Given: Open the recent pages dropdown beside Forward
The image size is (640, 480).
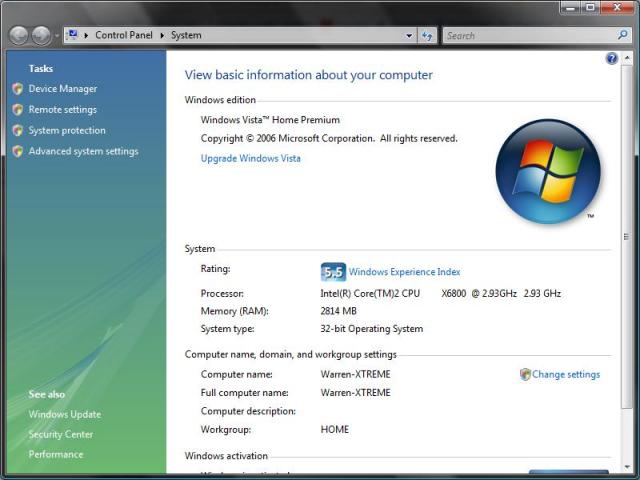Looking at the screenshot, I should pos(57,36).
